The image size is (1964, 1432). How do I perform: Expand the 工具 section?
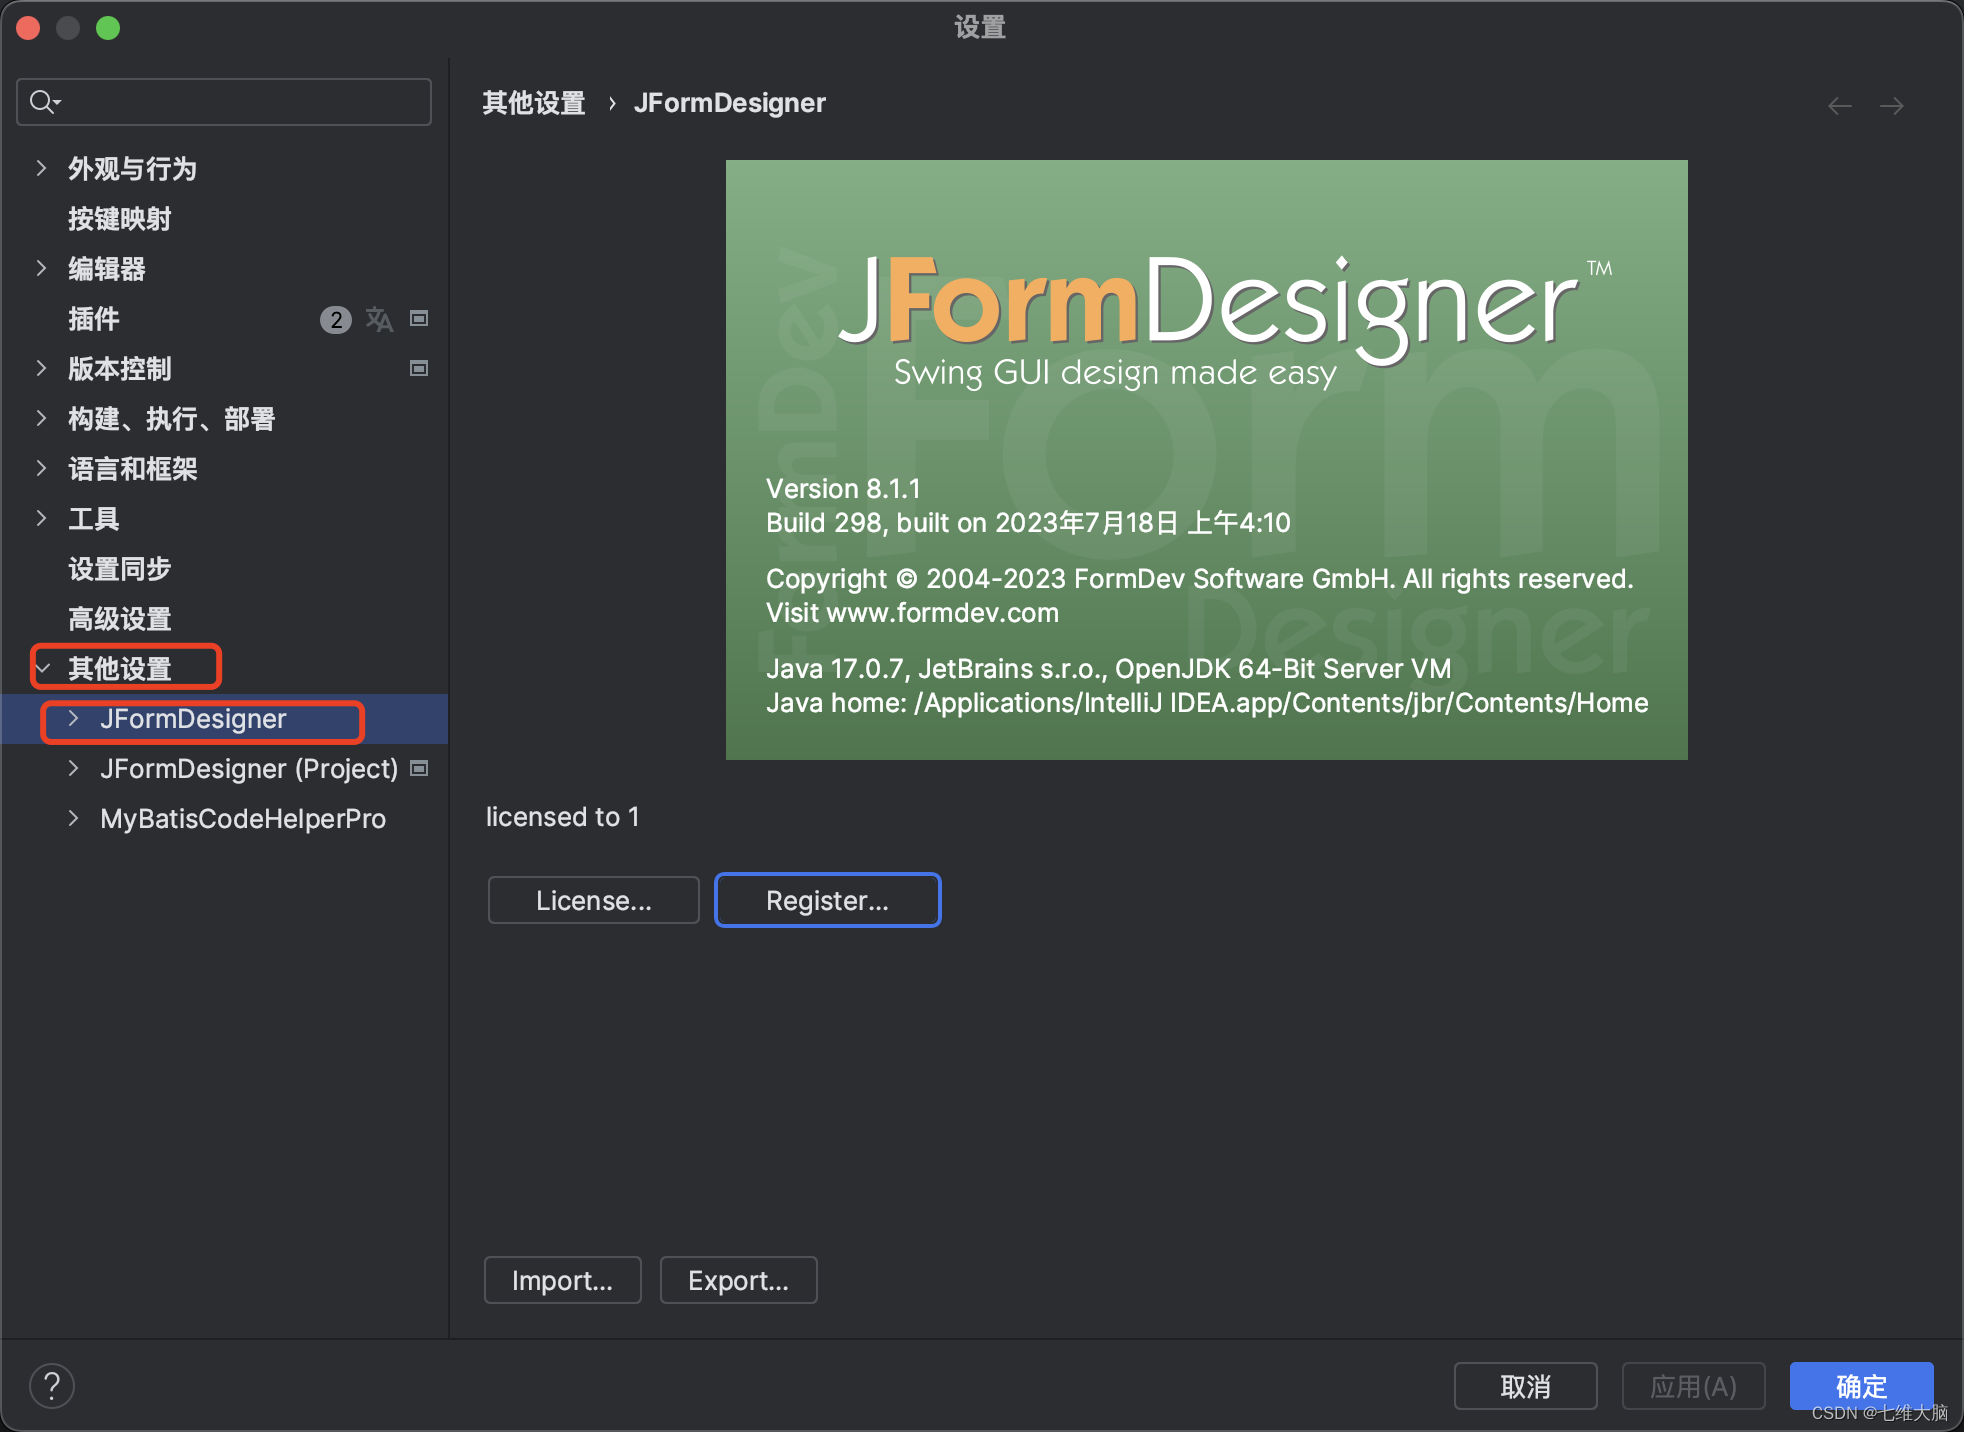(41, 518)
